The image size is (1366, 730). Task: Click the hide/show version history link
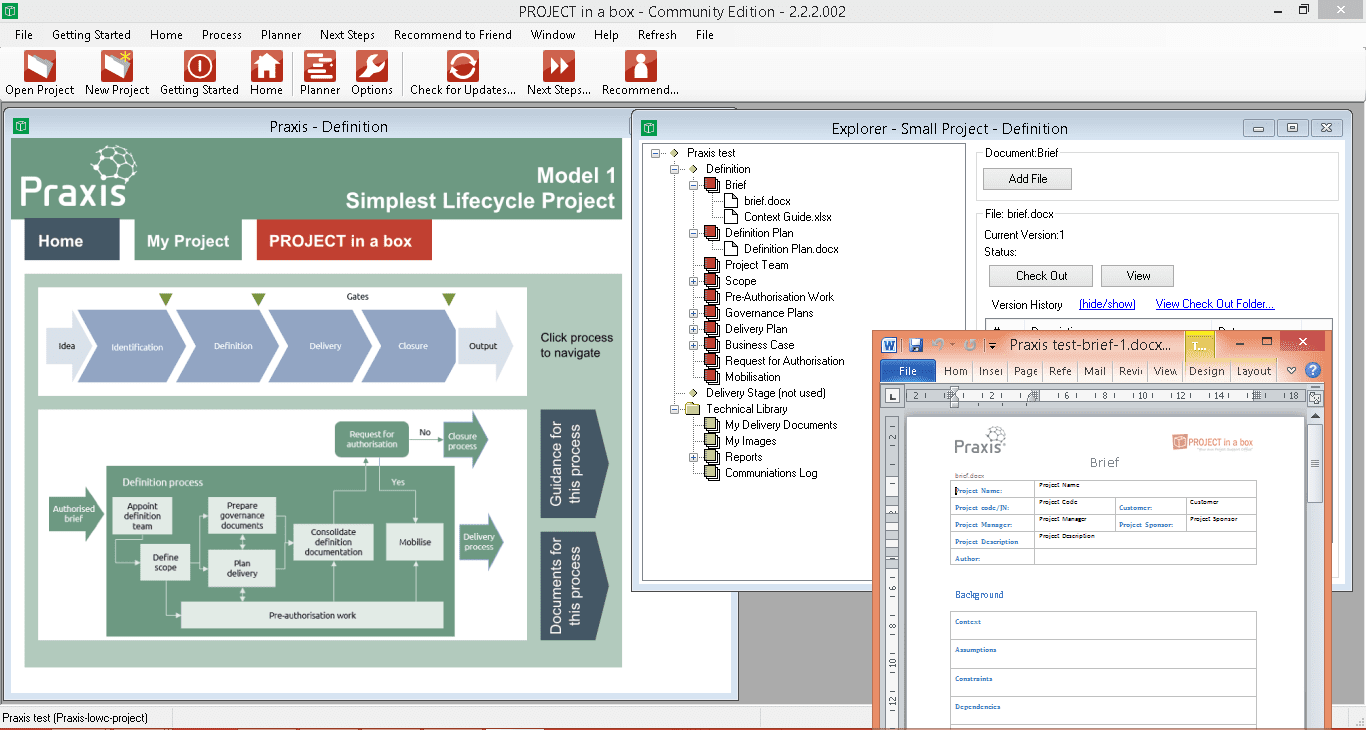1107,304
